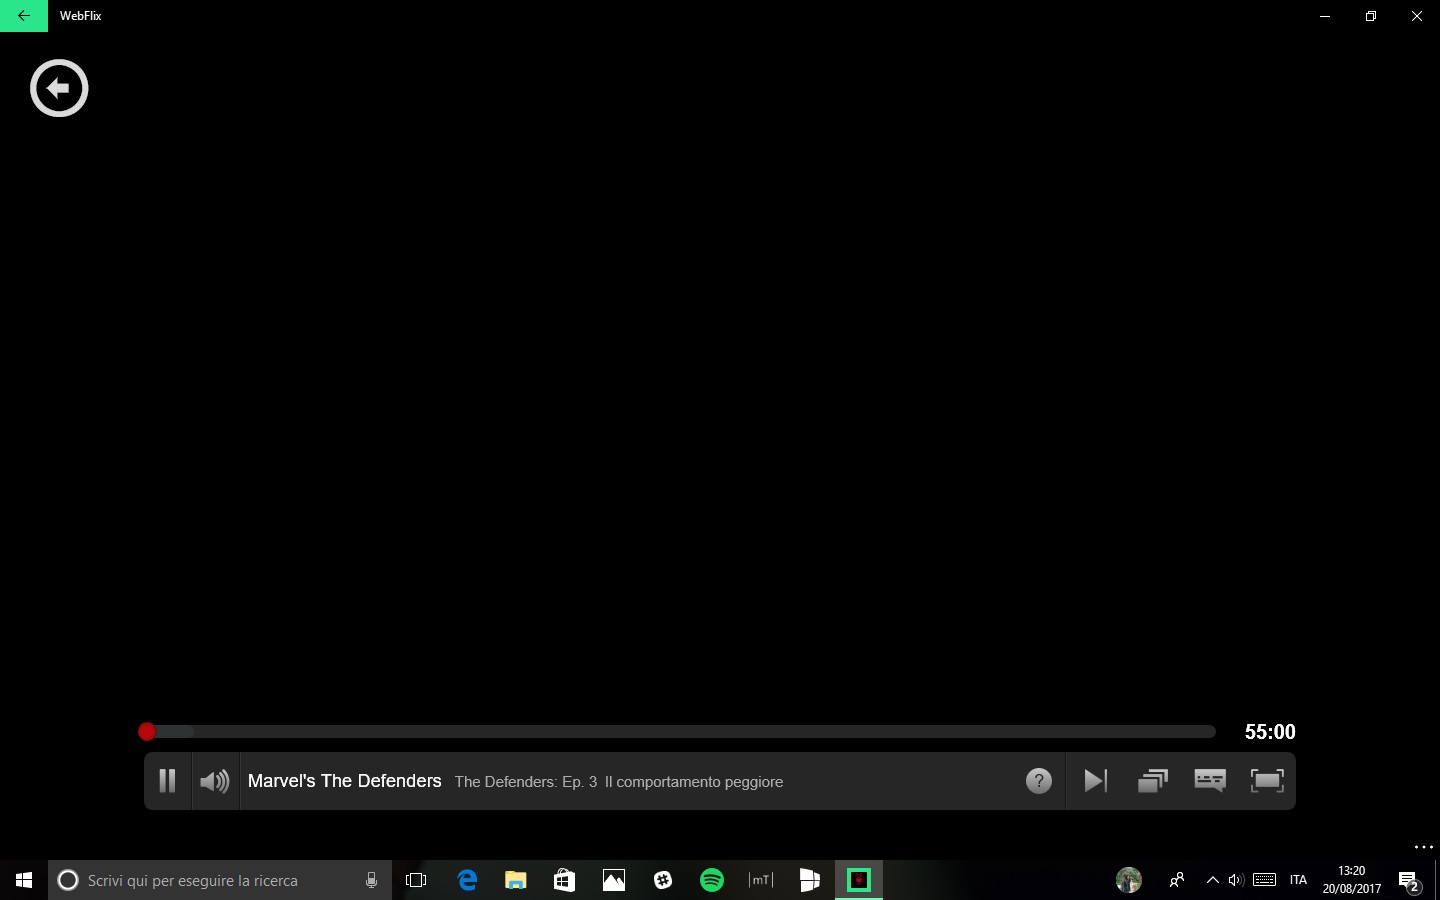Viewport: 1440px width, 900px height.
Task: Expand hidden system tray icons
Action: (1213, 880)
